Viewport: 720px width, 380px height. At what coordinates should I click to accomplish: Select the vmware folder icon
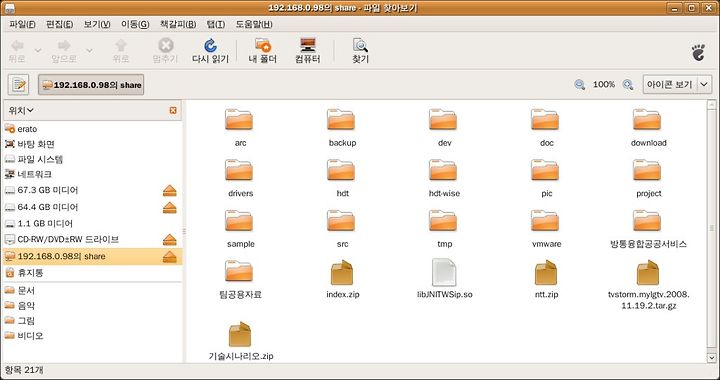pos(545,221)
